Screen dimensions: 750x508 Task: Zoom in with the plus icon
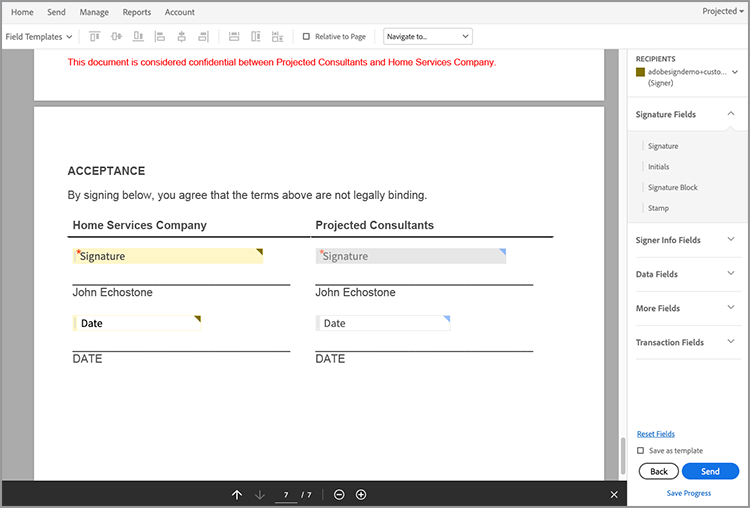pos(361,495)
